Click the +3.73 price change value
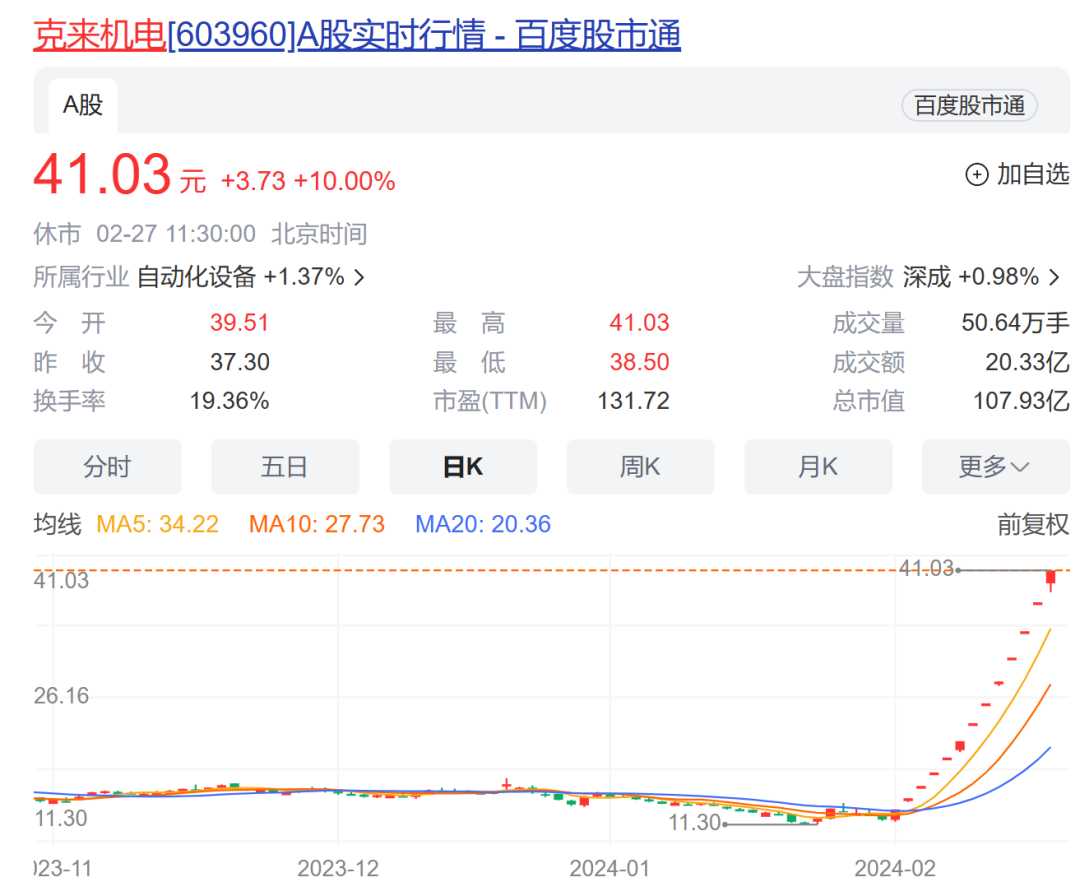This screenshot has width=1080, height=882. (253, 181)
